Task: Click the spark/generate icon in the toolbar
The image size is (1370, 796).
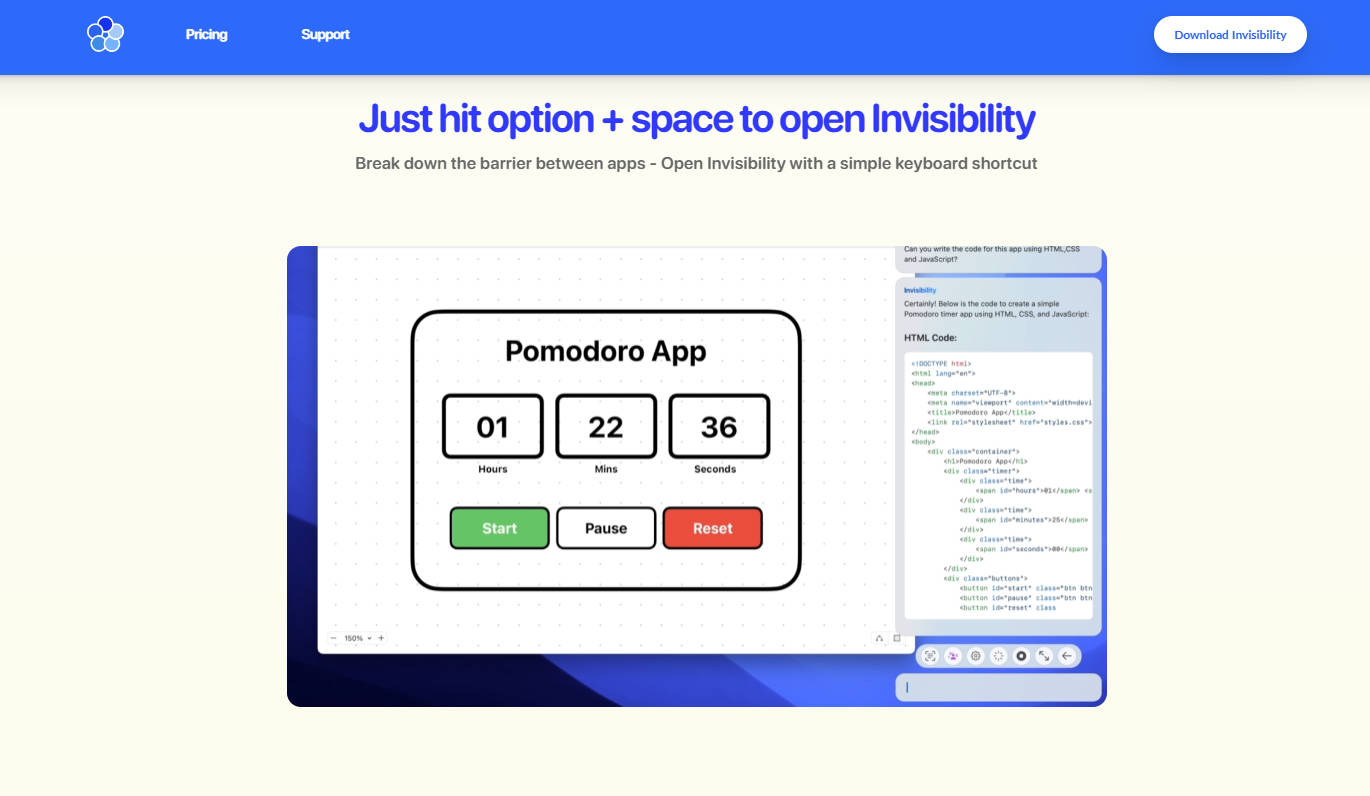Action: 998,656
